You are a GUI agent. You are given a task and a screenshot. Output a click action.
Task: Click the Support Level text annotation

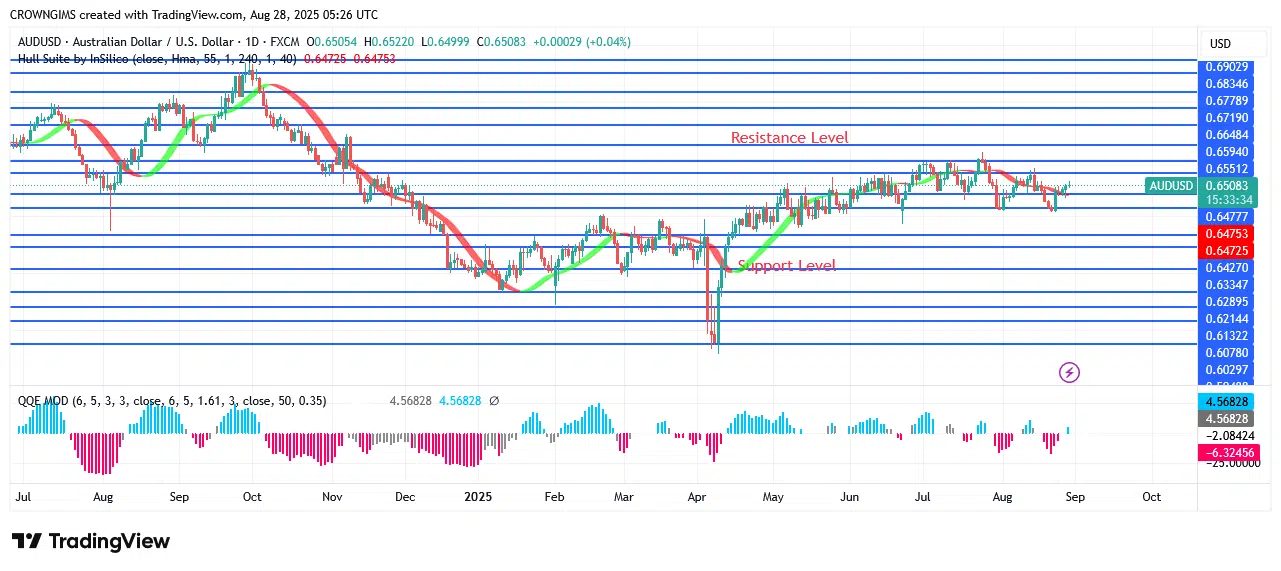coord(786,266)
